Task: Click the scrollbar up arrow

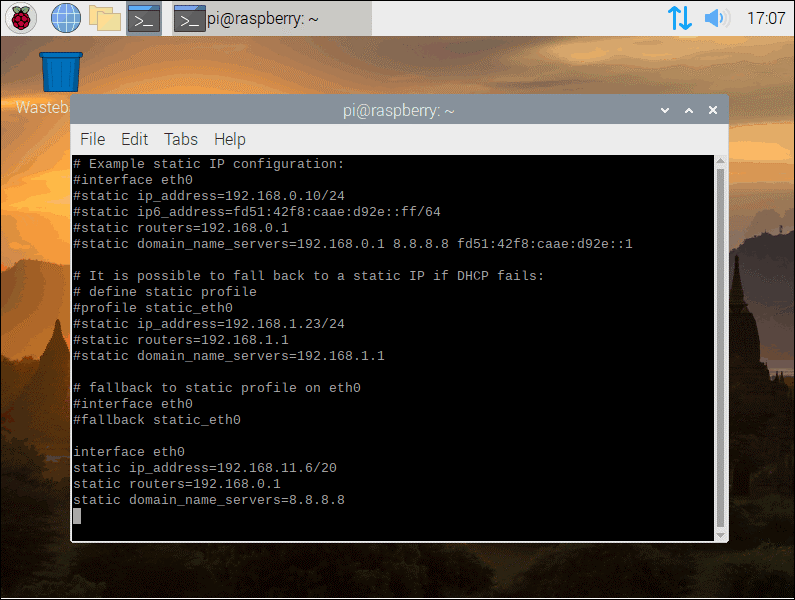Action: 720,161
